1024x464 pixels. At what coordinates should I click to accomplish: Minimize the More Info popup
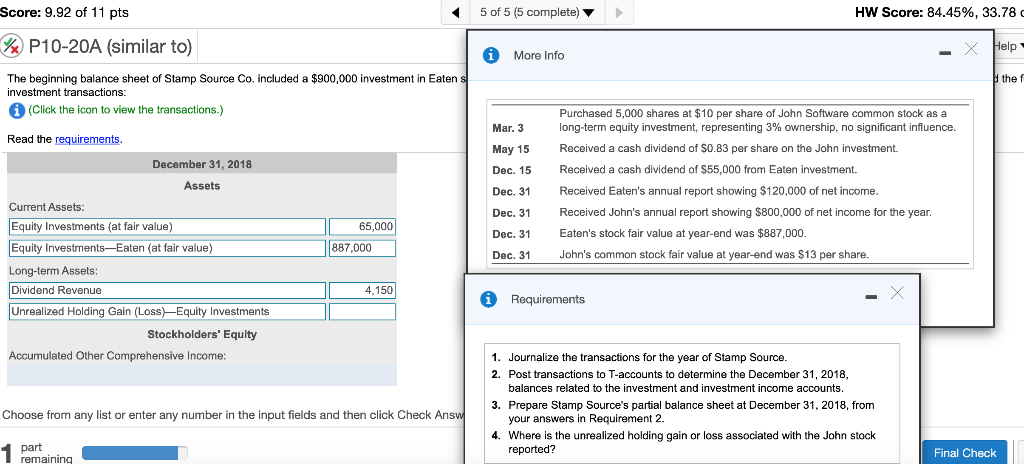pyautogui.click(x=945, y=55)
